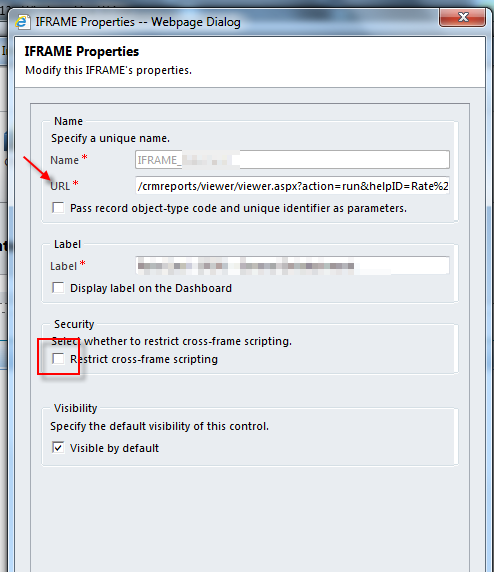
Task: Select the dialog title bar text
Action: click(138, 22)
